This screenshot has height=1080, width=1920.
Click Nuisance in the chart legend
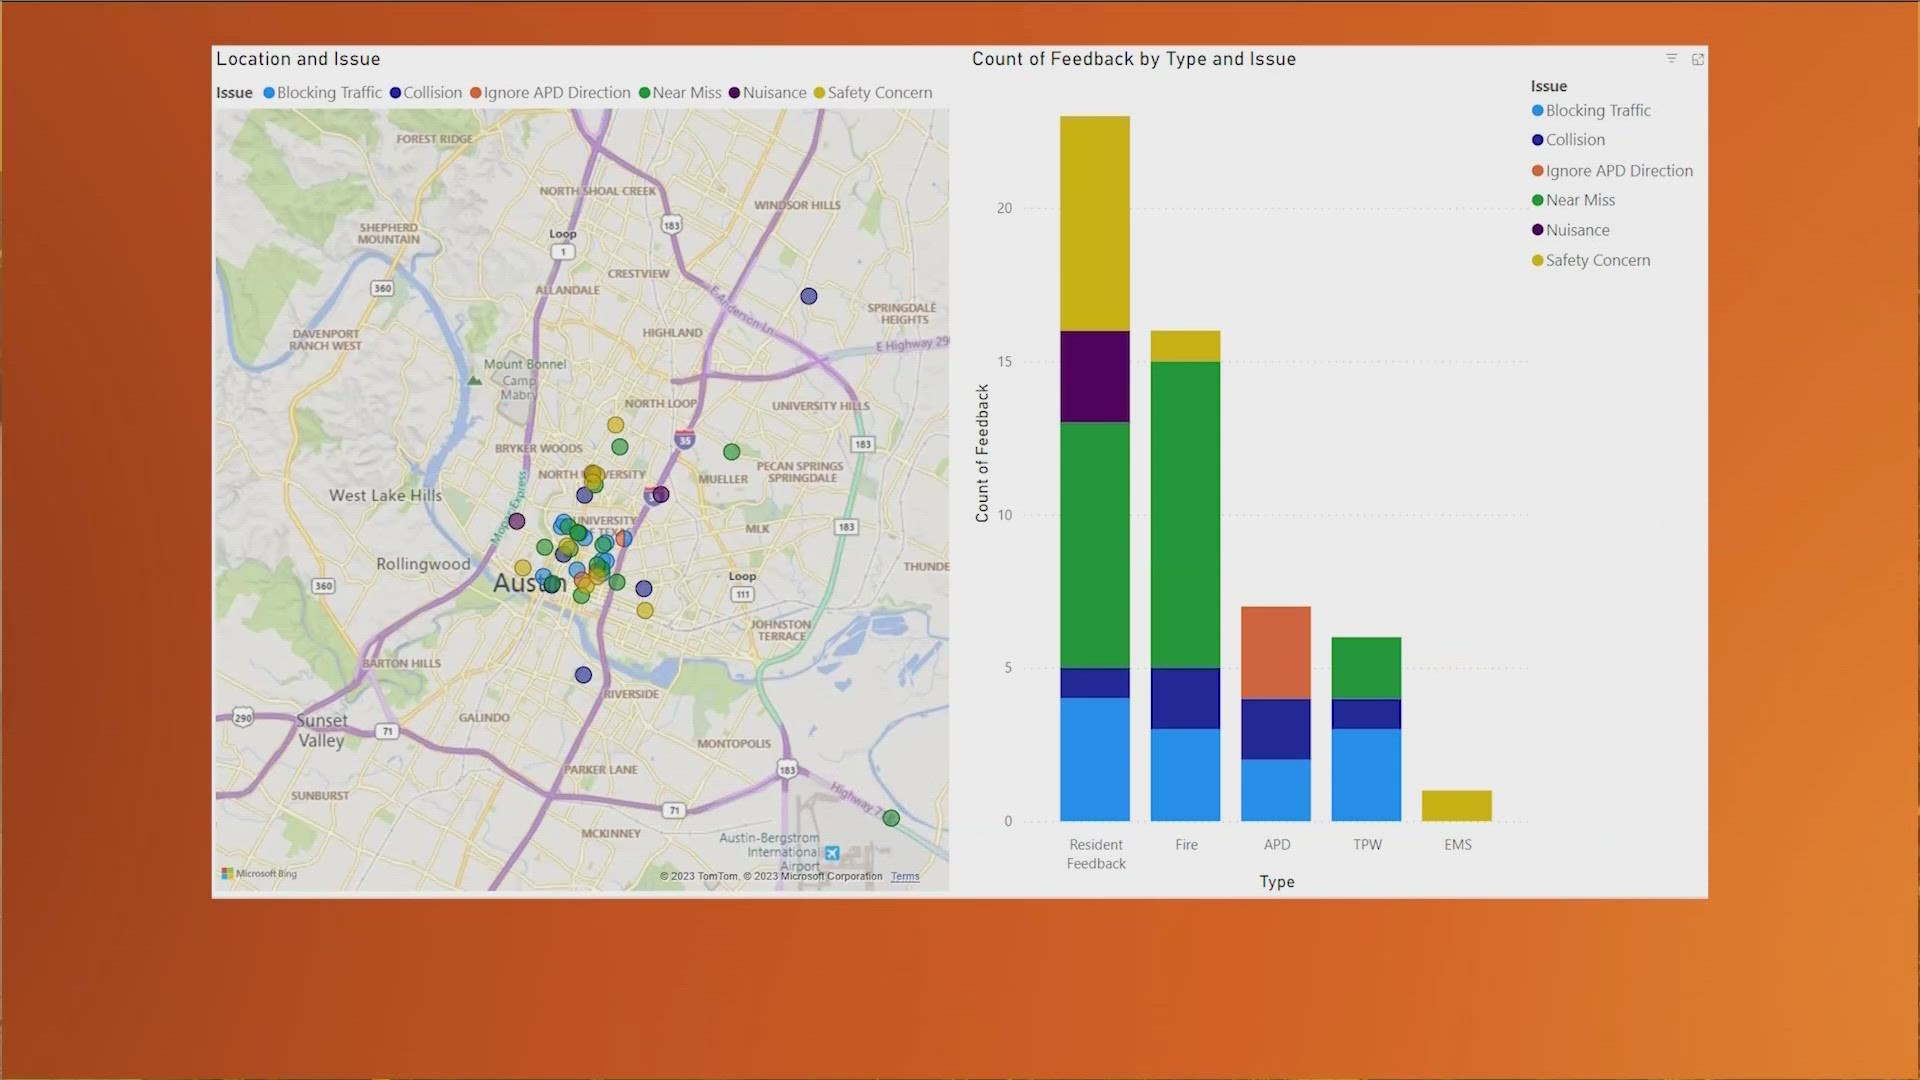pyautogui.click(x=1570, y=230)
